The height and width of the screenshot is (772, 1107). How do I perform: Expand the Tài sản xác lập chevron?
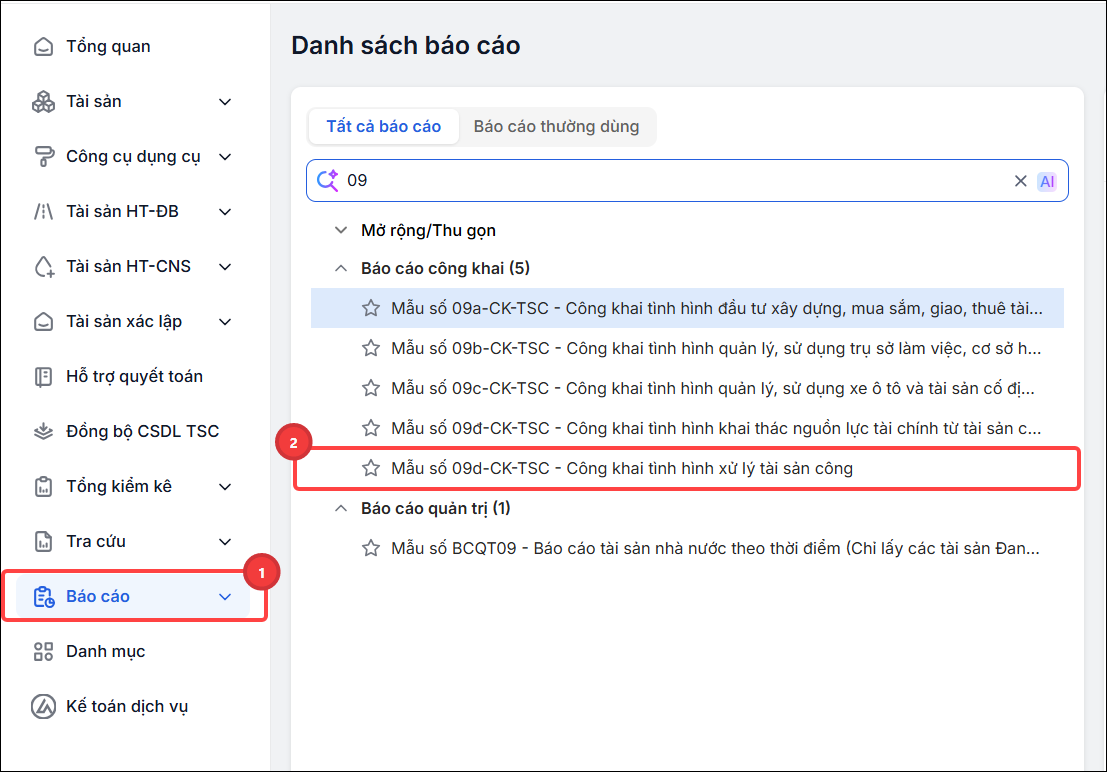[225, 322]
